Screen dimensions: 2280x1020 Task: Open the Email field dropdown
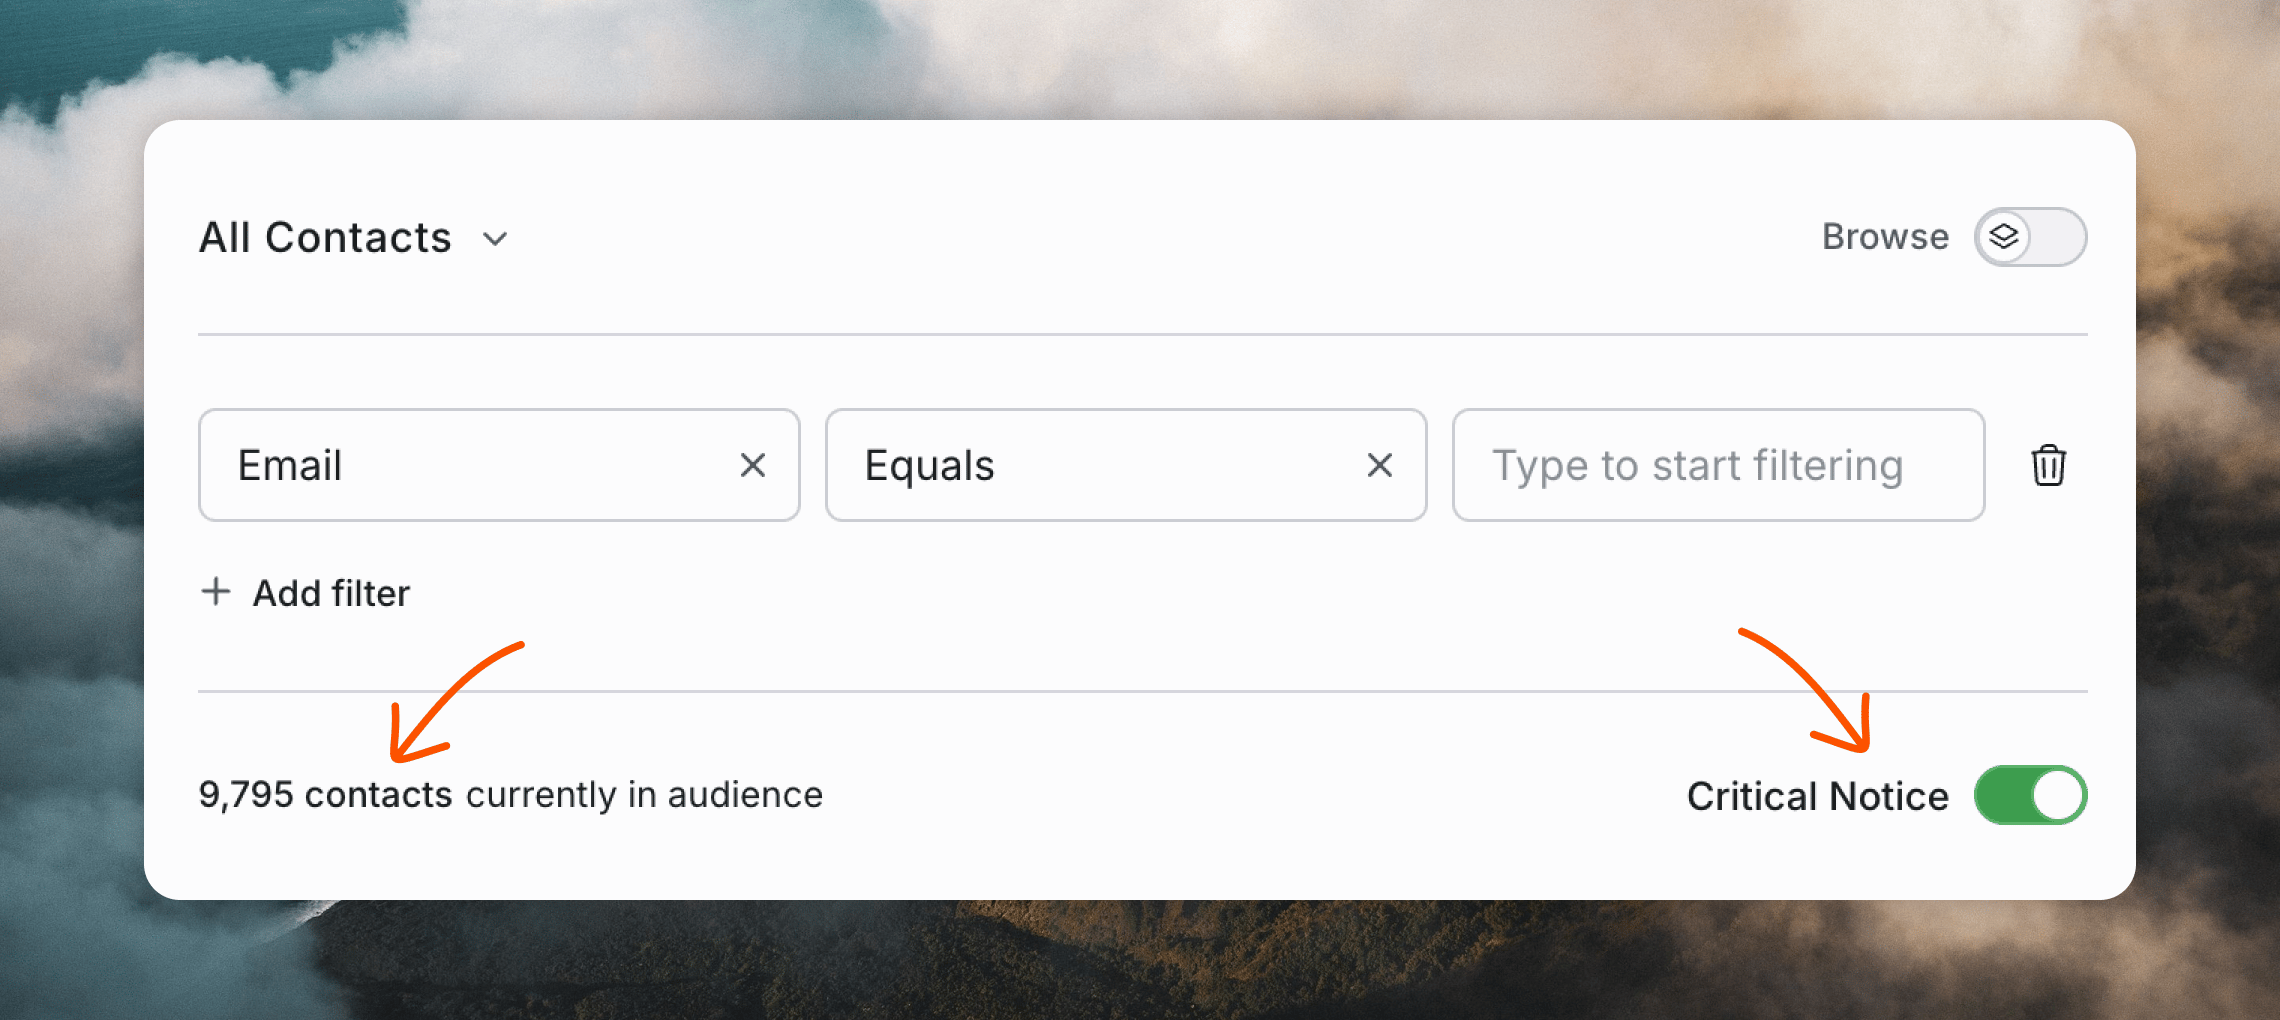pyautogui.click(x=499, y=465)
